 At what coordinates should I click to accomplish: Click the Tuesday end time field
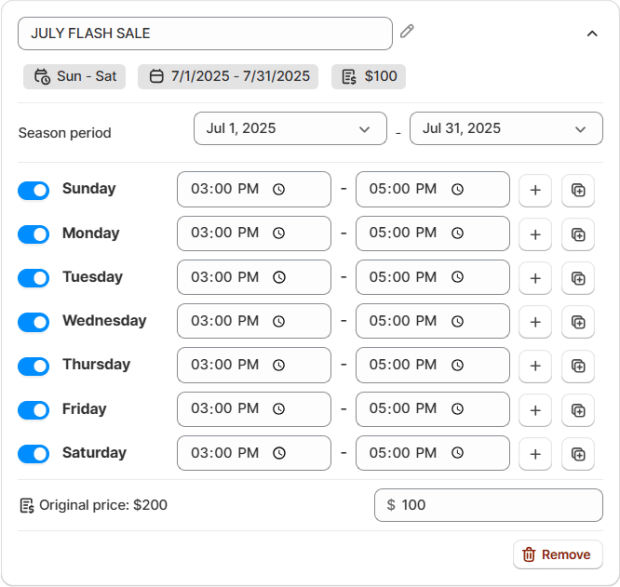tap(433, 277)
